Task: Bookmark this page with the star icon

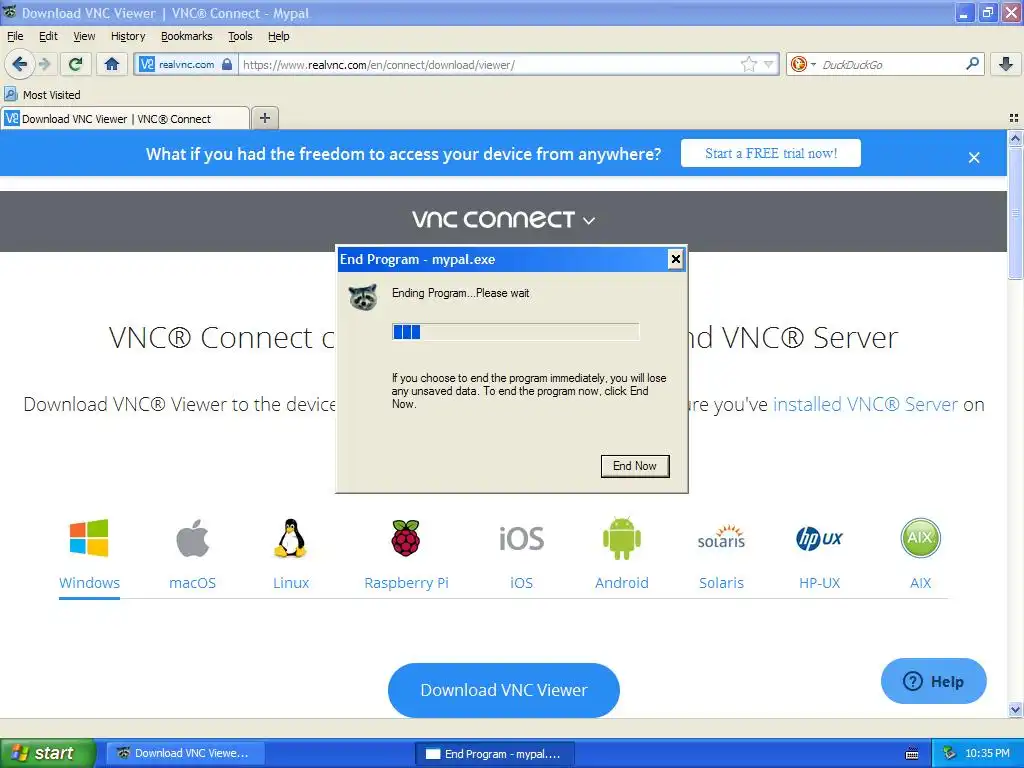Action: pos(748,64)
